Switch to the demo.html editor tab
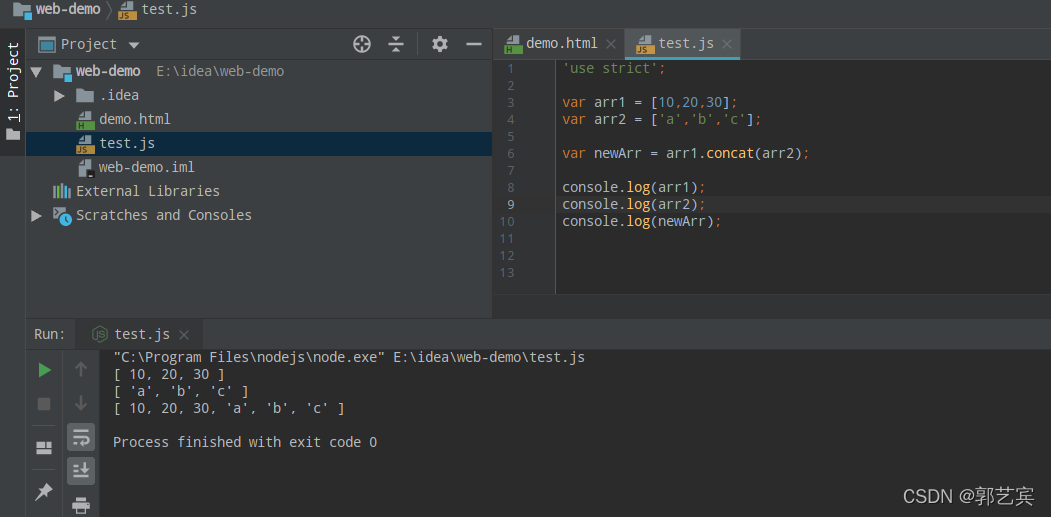The image size is (1051, 517). click(562, 44)
